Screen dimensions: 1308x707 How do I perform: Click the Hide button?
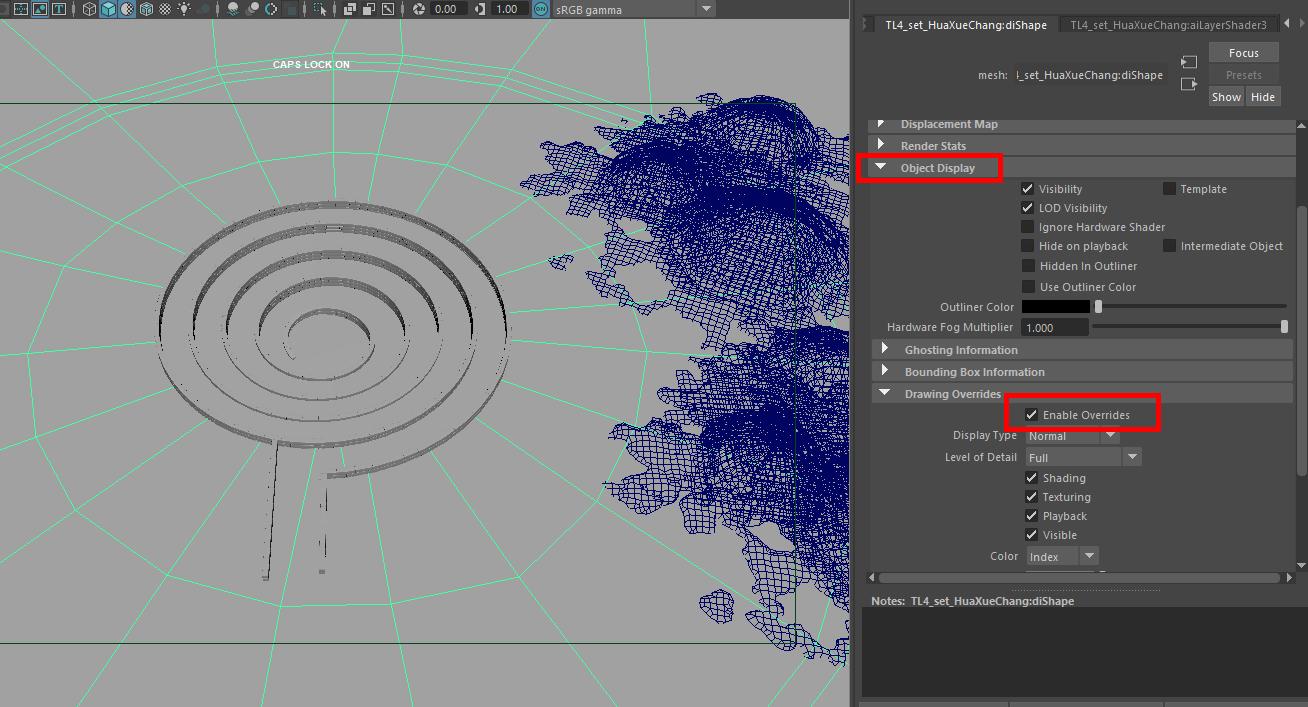click(x=1262, y=97)
